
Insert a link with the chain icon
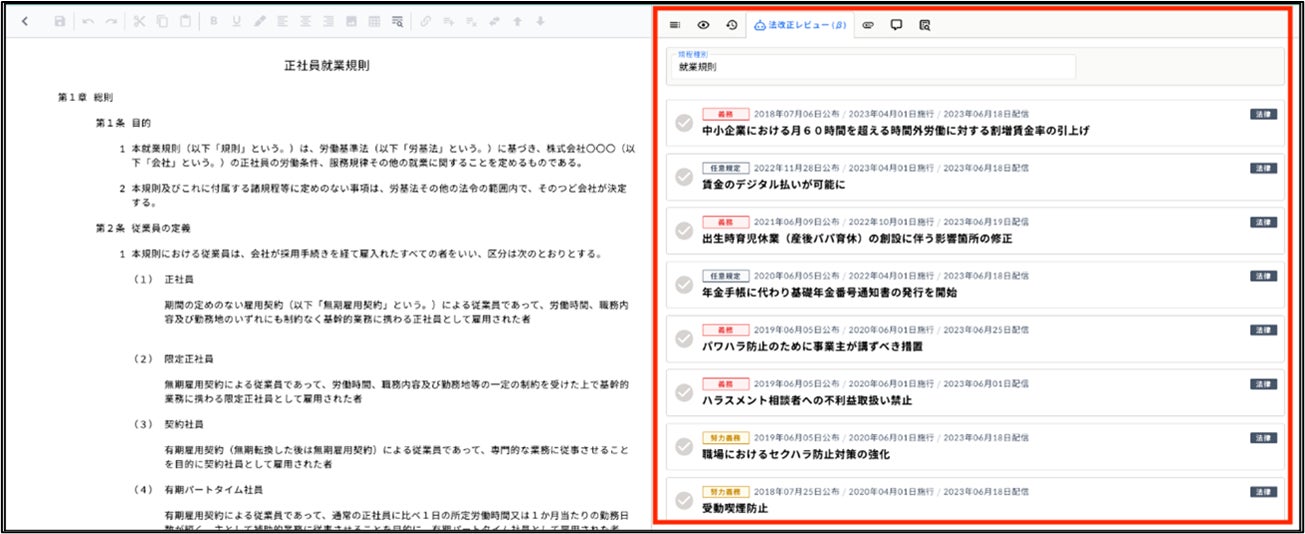pos(425,21)
